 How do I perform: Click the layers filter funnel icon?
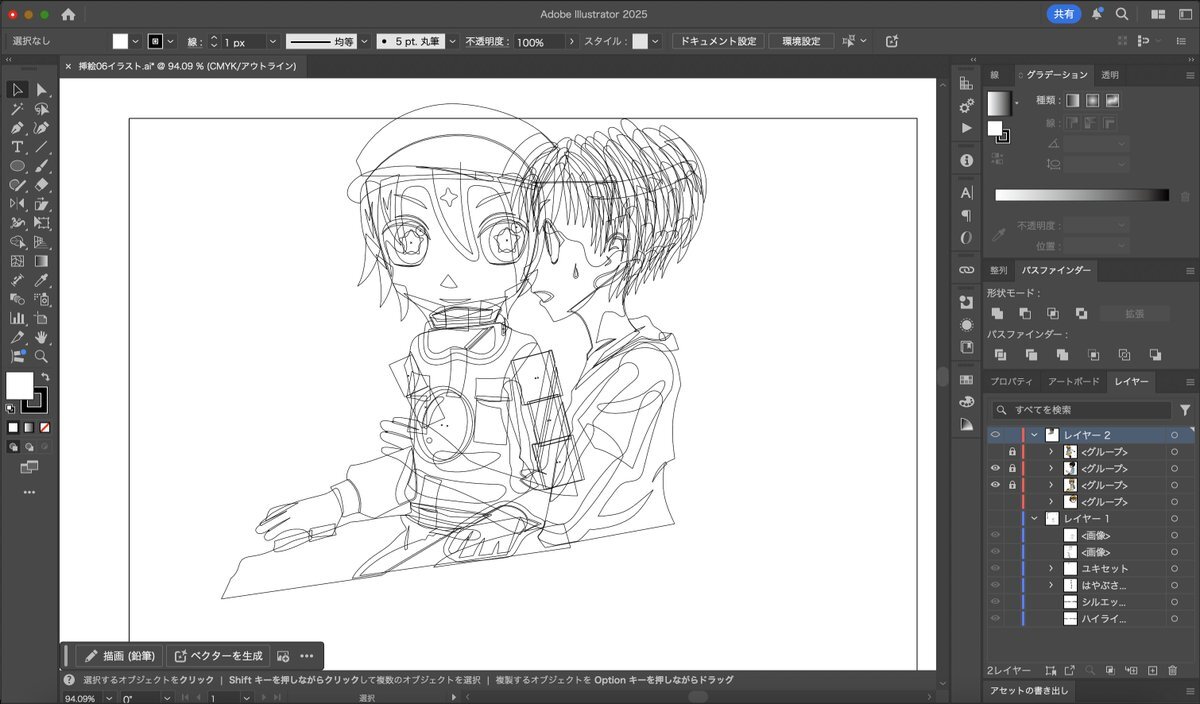pyautogui.click(x=1185, y=410)
